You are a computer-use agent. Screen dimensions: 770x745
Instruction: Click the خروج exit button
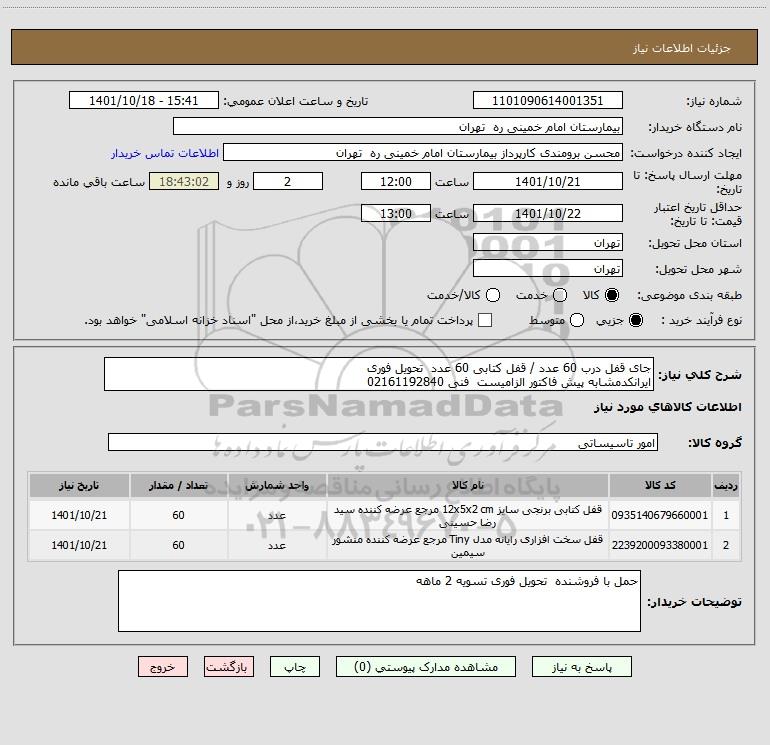point(163,667)
